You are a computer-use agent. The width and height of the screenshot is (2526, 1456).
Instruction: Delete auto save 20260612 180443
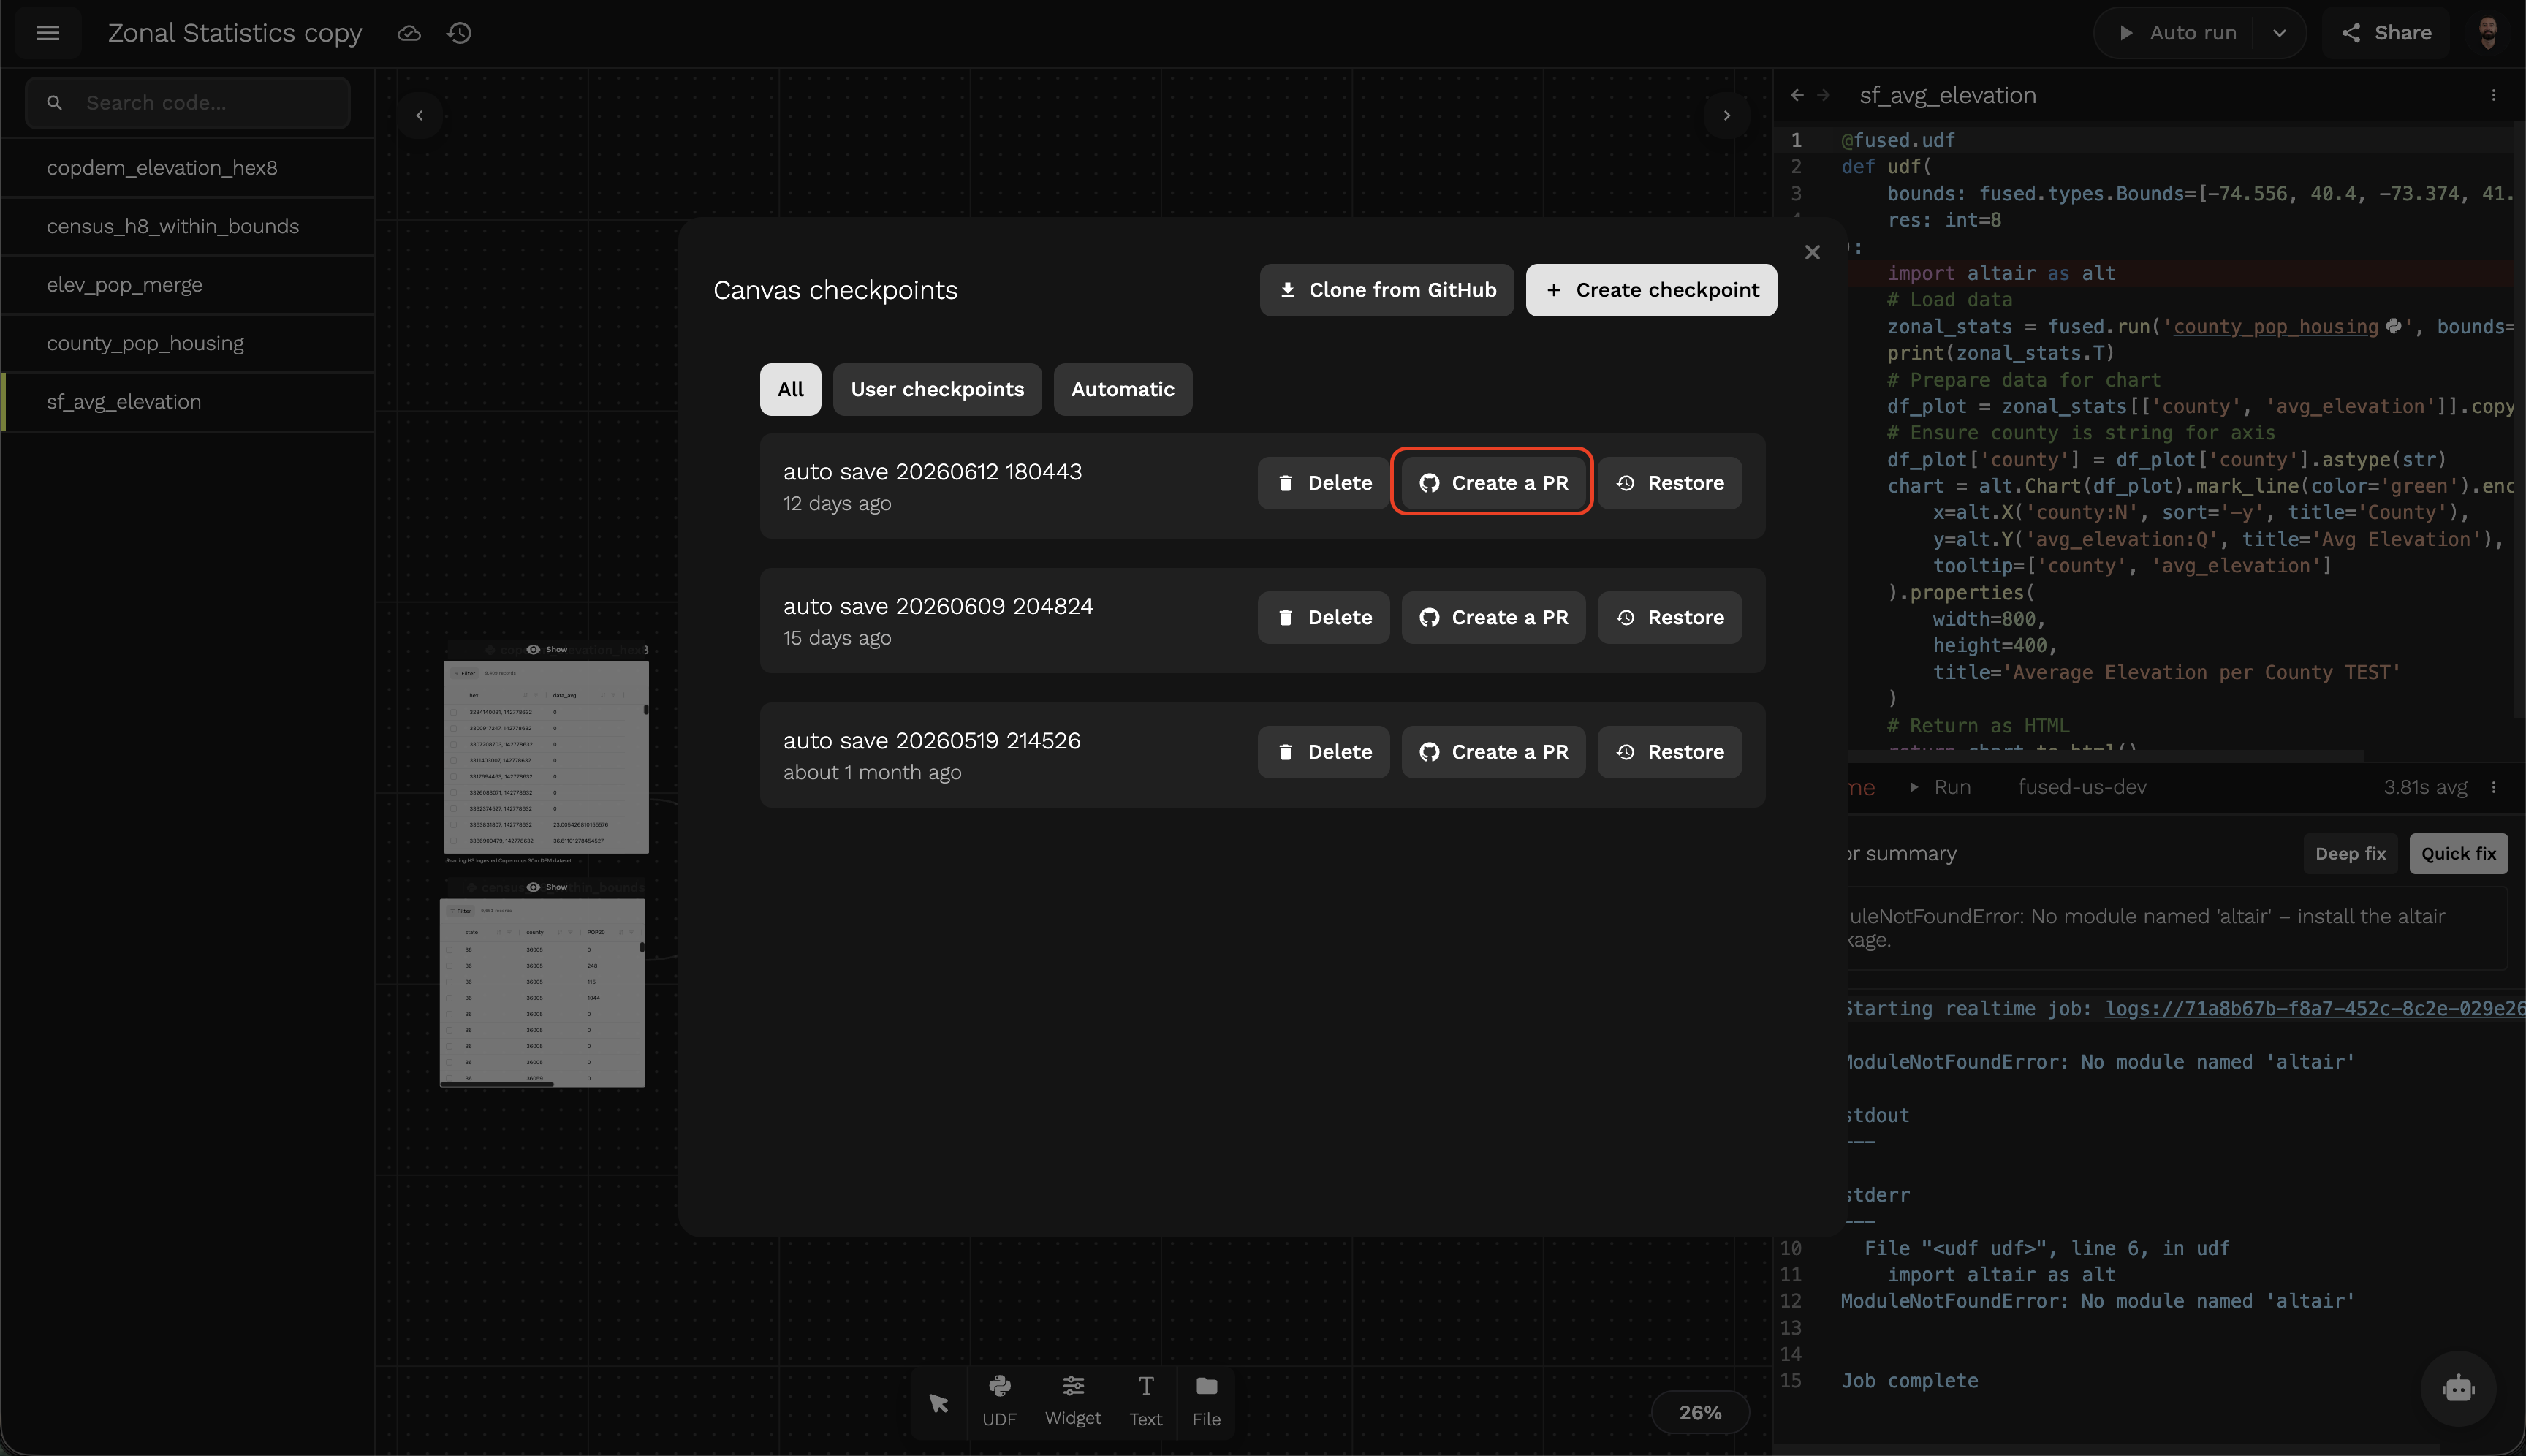(x=1323, y=483)
